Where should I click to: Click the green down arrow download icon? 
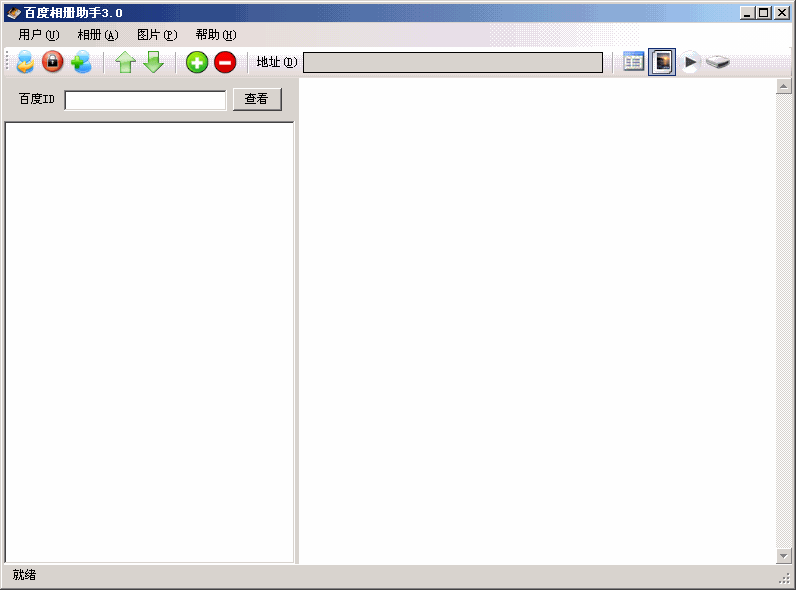click(x=153, y=62)
